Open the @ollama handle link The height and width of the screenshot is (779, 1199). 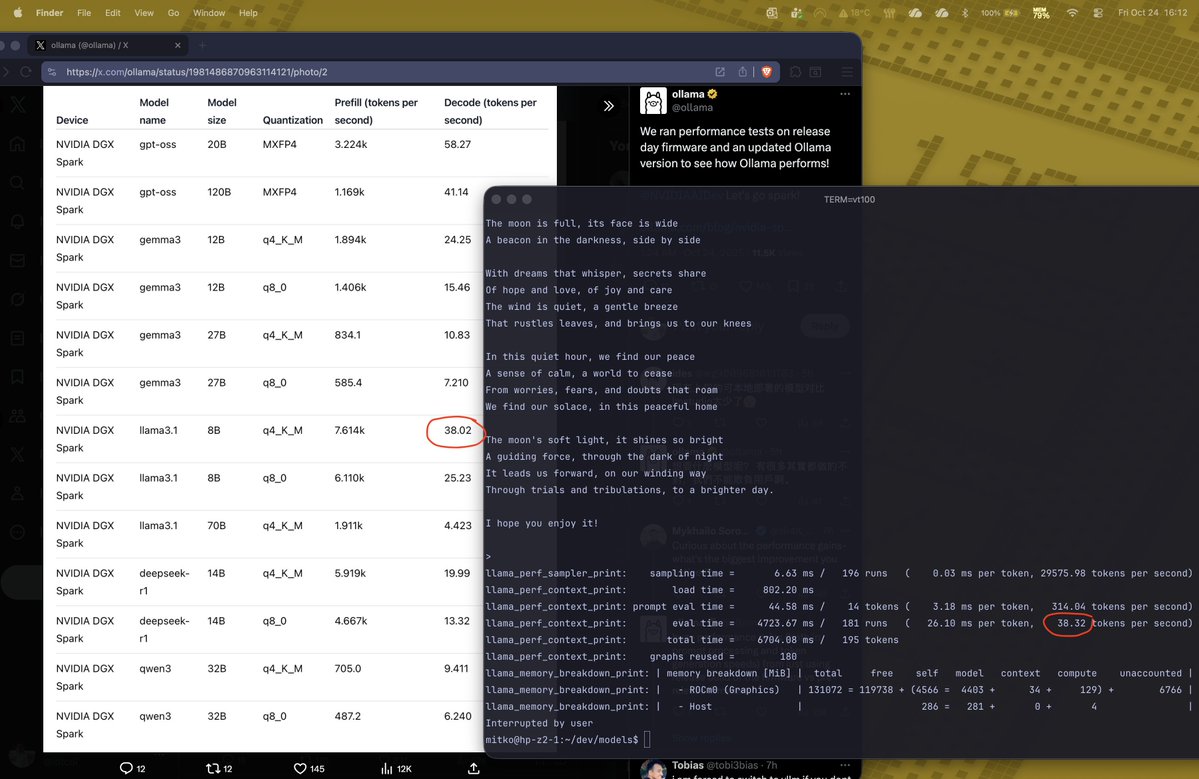coord(692,108)
